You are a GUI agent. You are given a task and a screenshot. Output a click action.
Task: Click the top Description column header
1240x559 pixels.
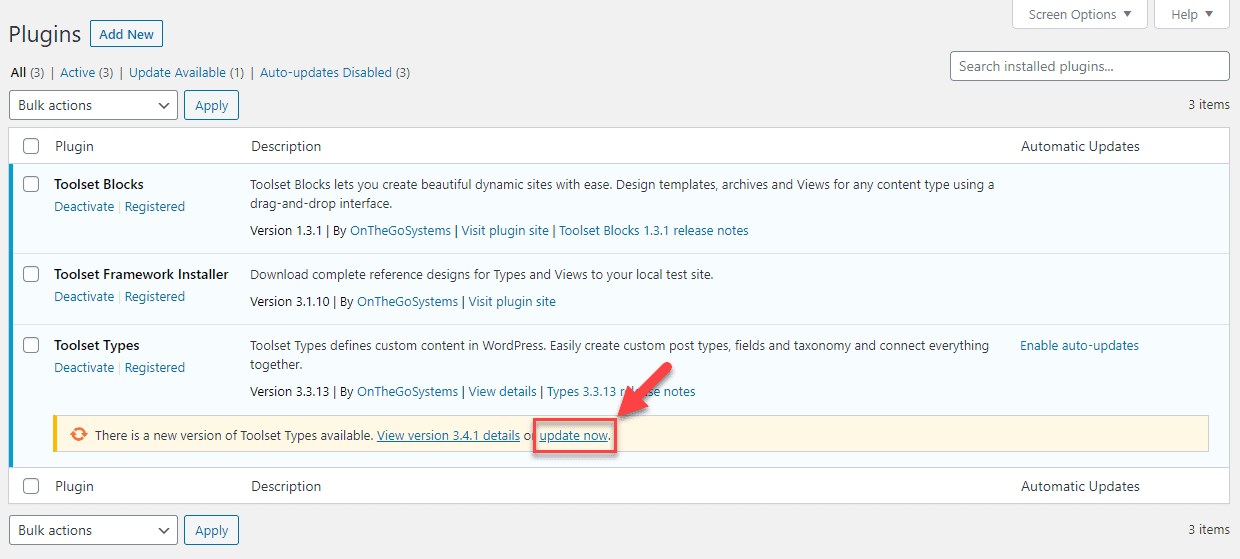pyautogui.click(x=286, y=146)
